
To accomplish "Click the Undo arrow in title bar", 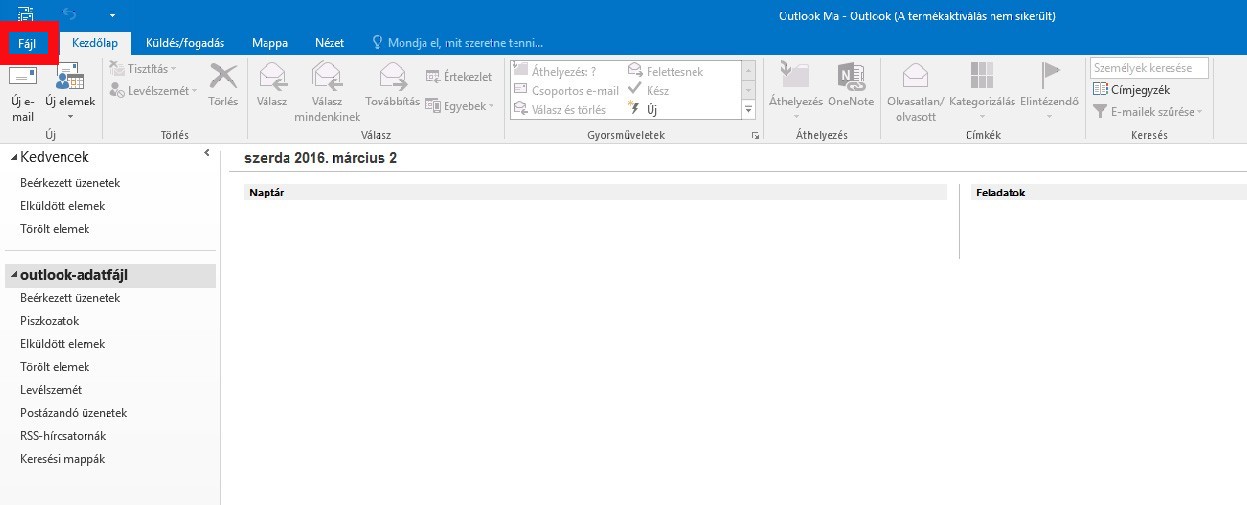I will [70, 14].
